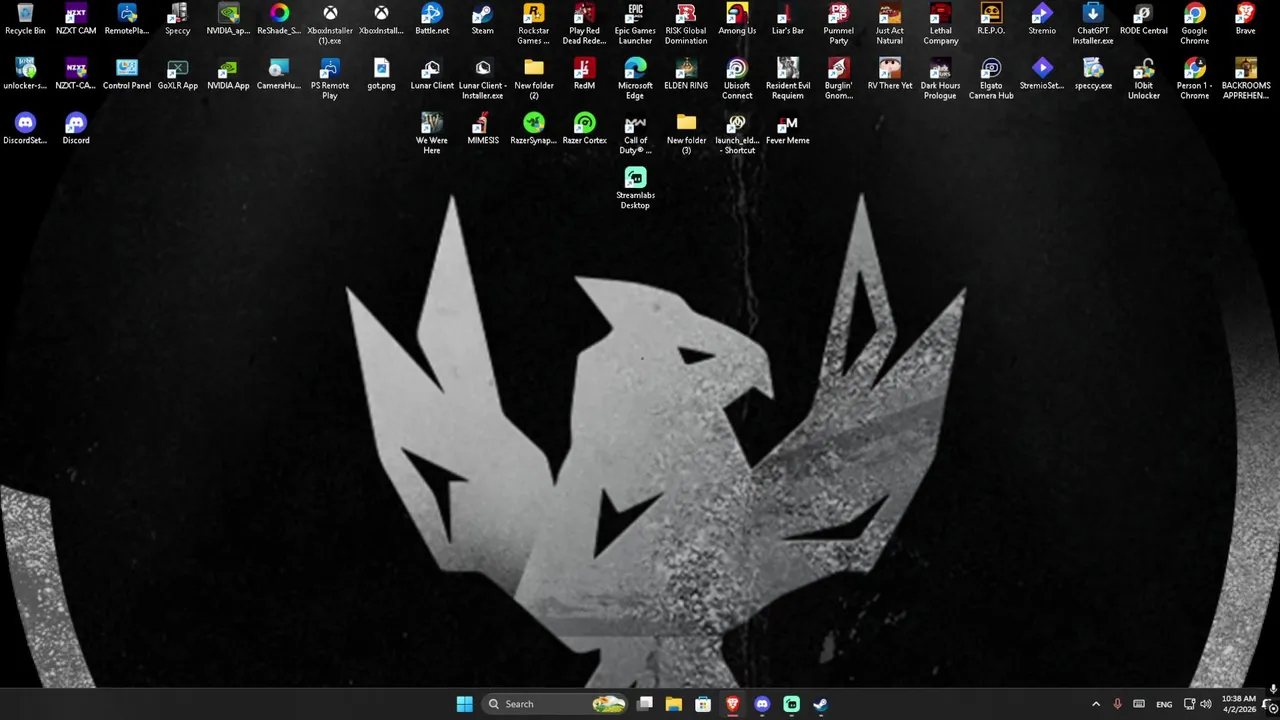Open Just Act Natural shortcut
1280x720 pixels.
[889, 24]
